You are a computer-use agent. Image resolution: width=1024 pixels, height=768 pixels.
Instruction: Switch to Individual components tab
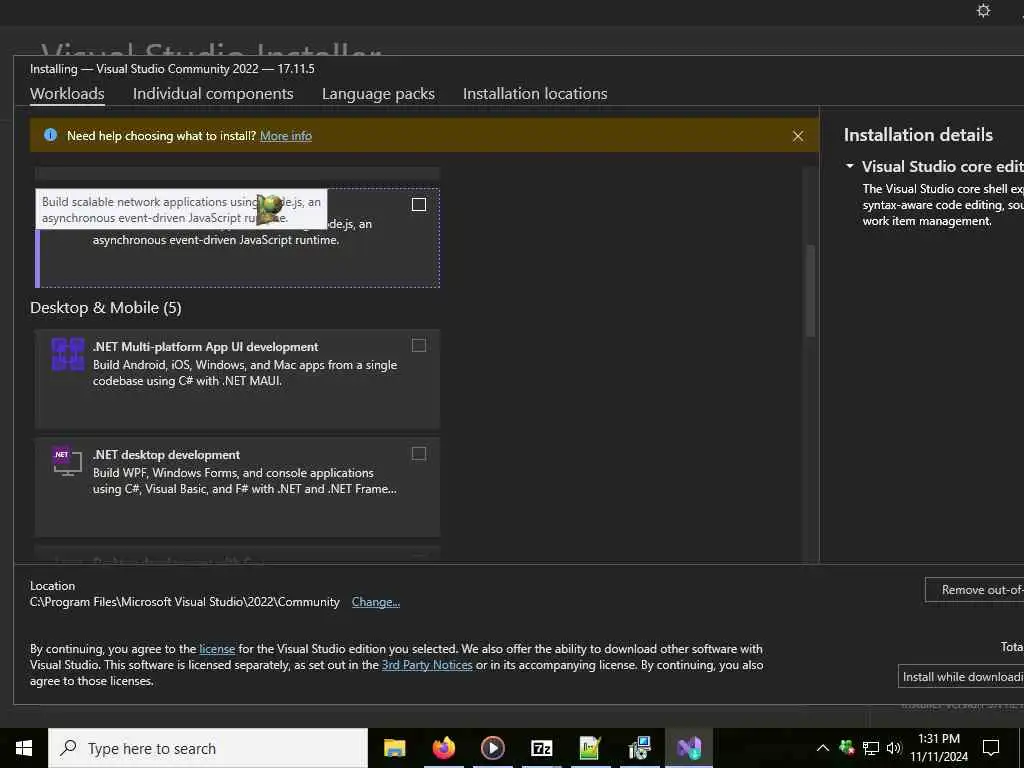click(213, 93)
